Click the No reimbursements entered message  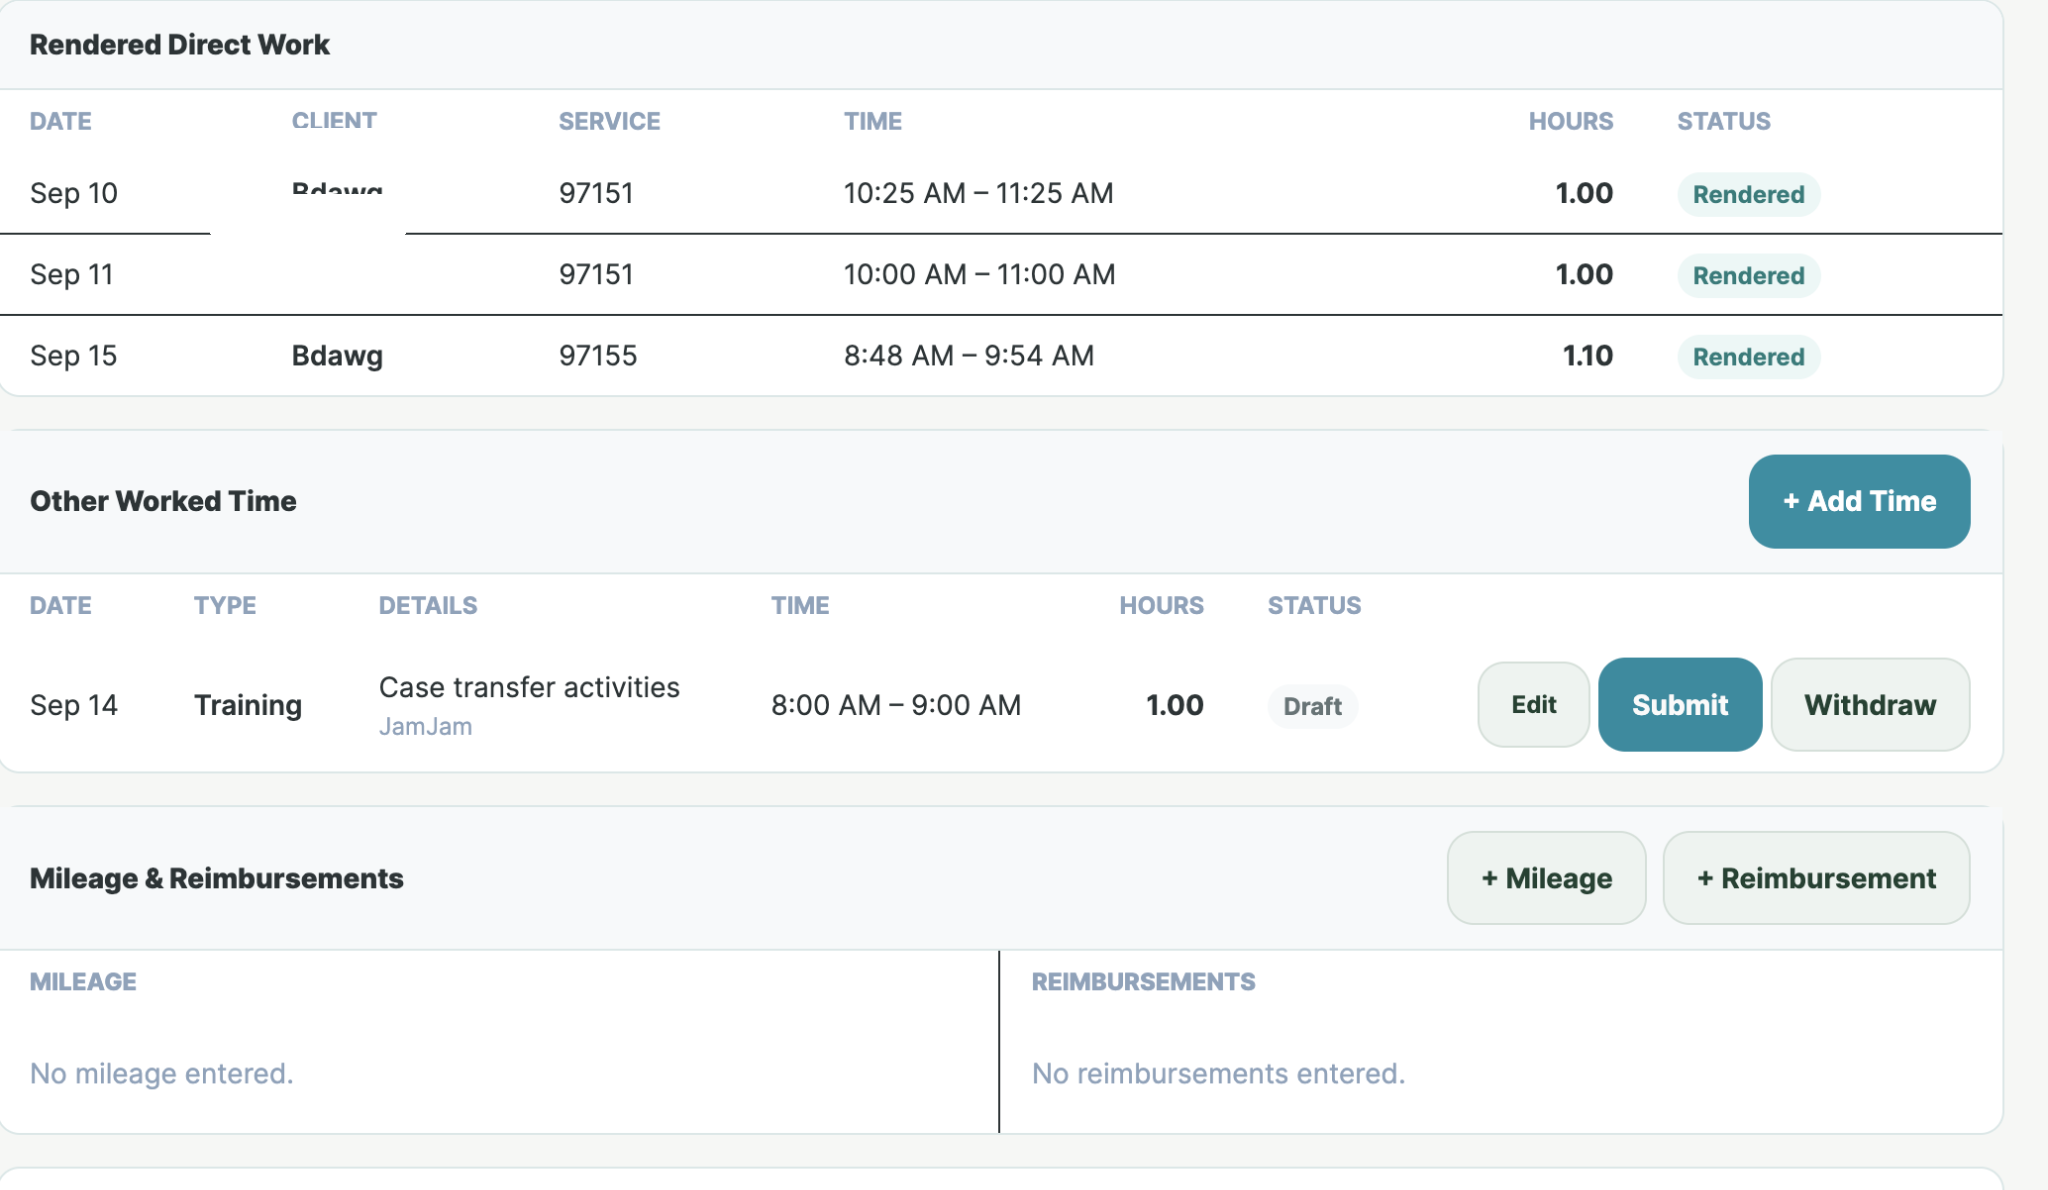(1218, 1073)
